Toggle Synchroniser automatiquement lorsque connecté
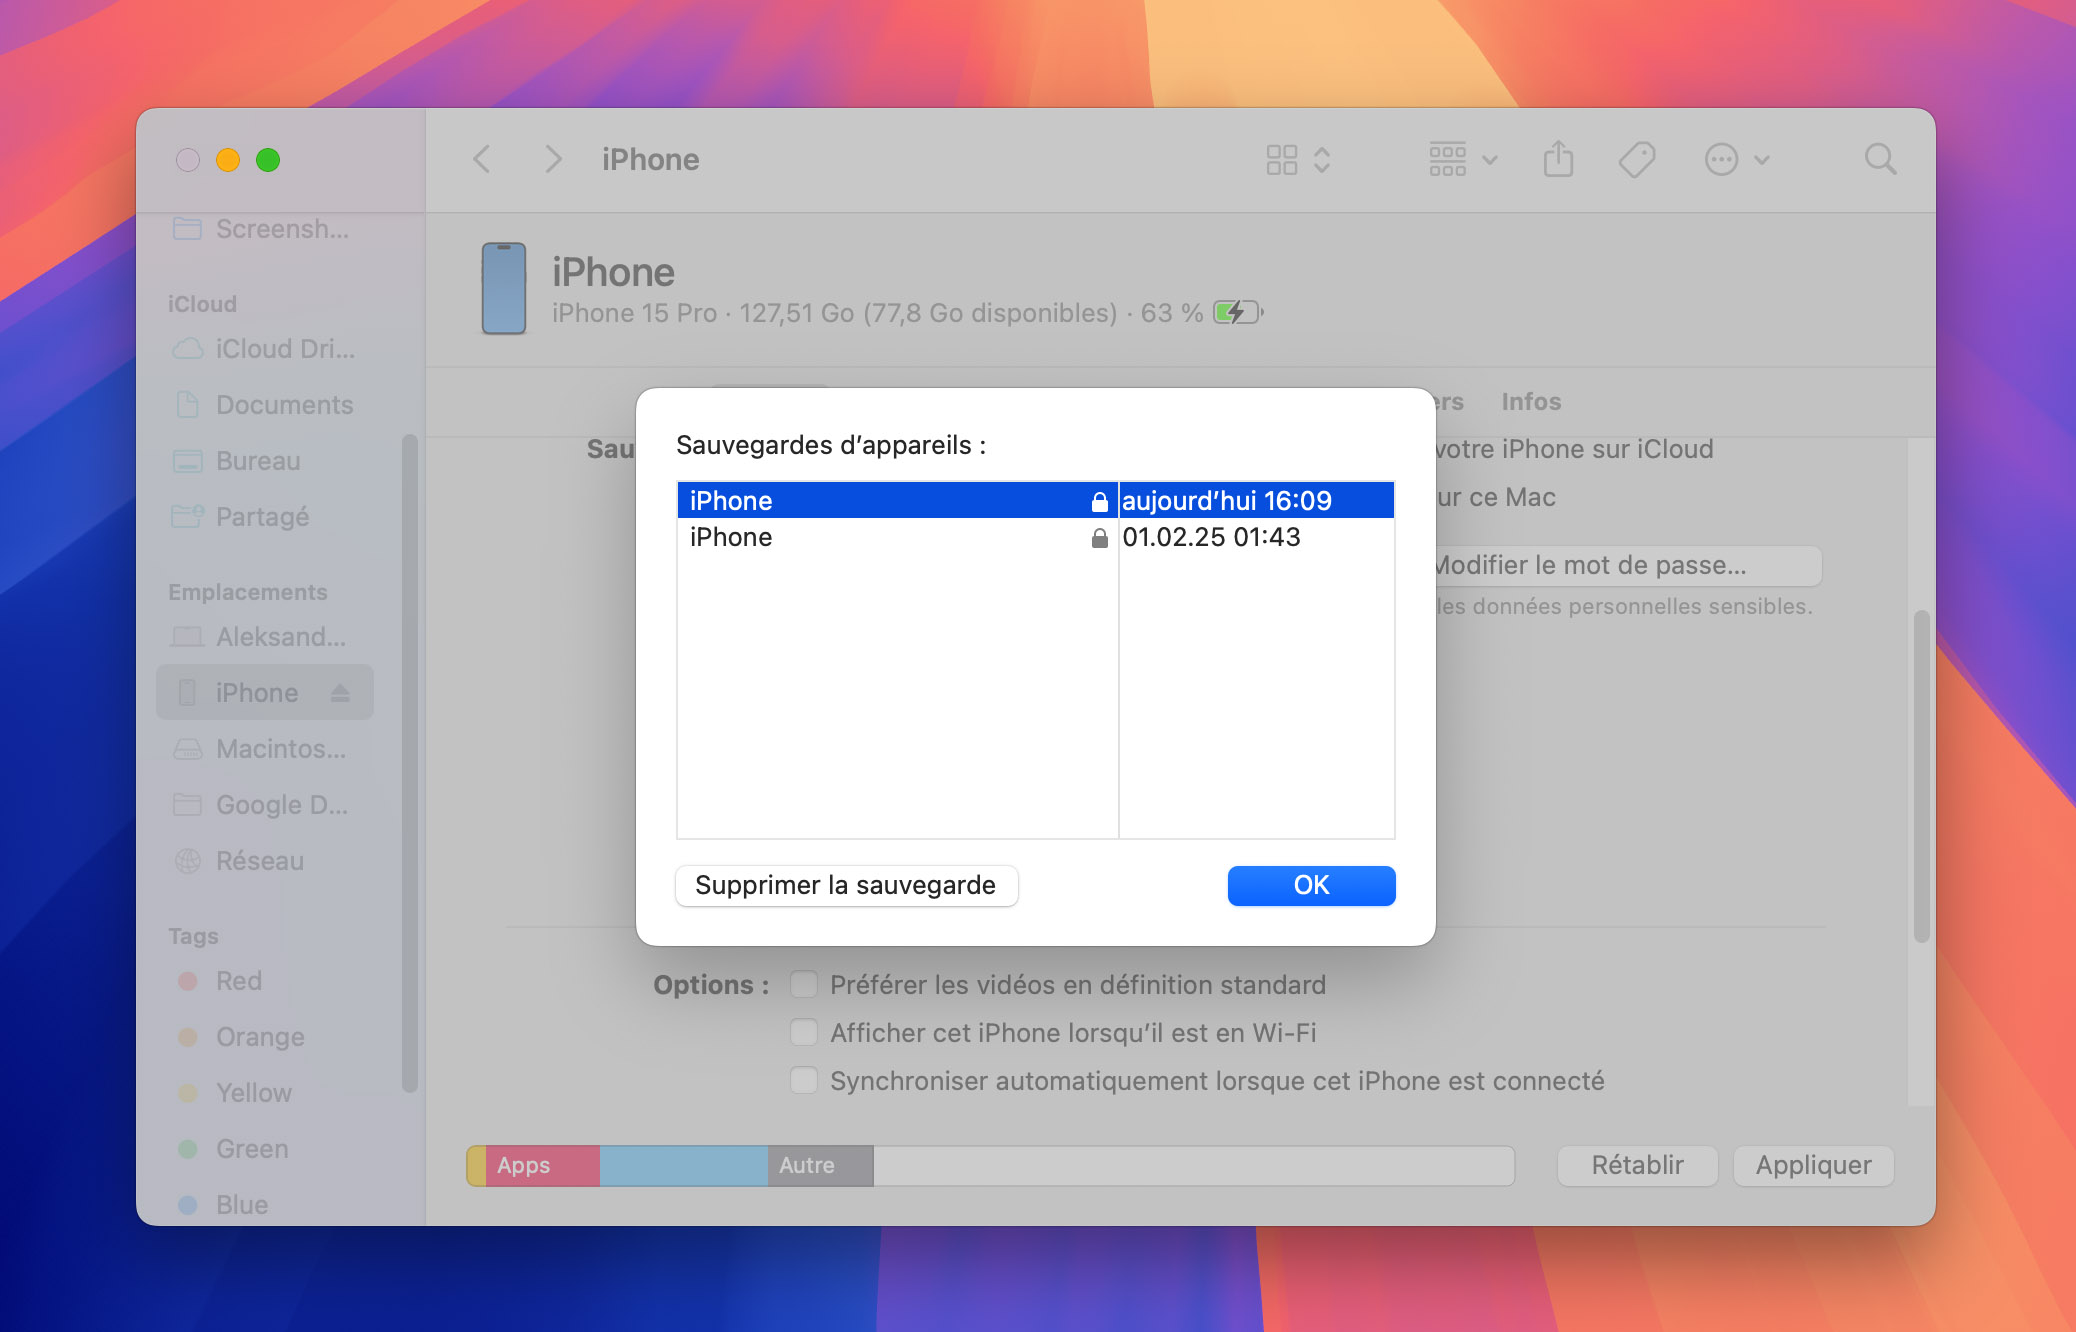This screenshot has height=1332, width=2076. pos(804,1080)
